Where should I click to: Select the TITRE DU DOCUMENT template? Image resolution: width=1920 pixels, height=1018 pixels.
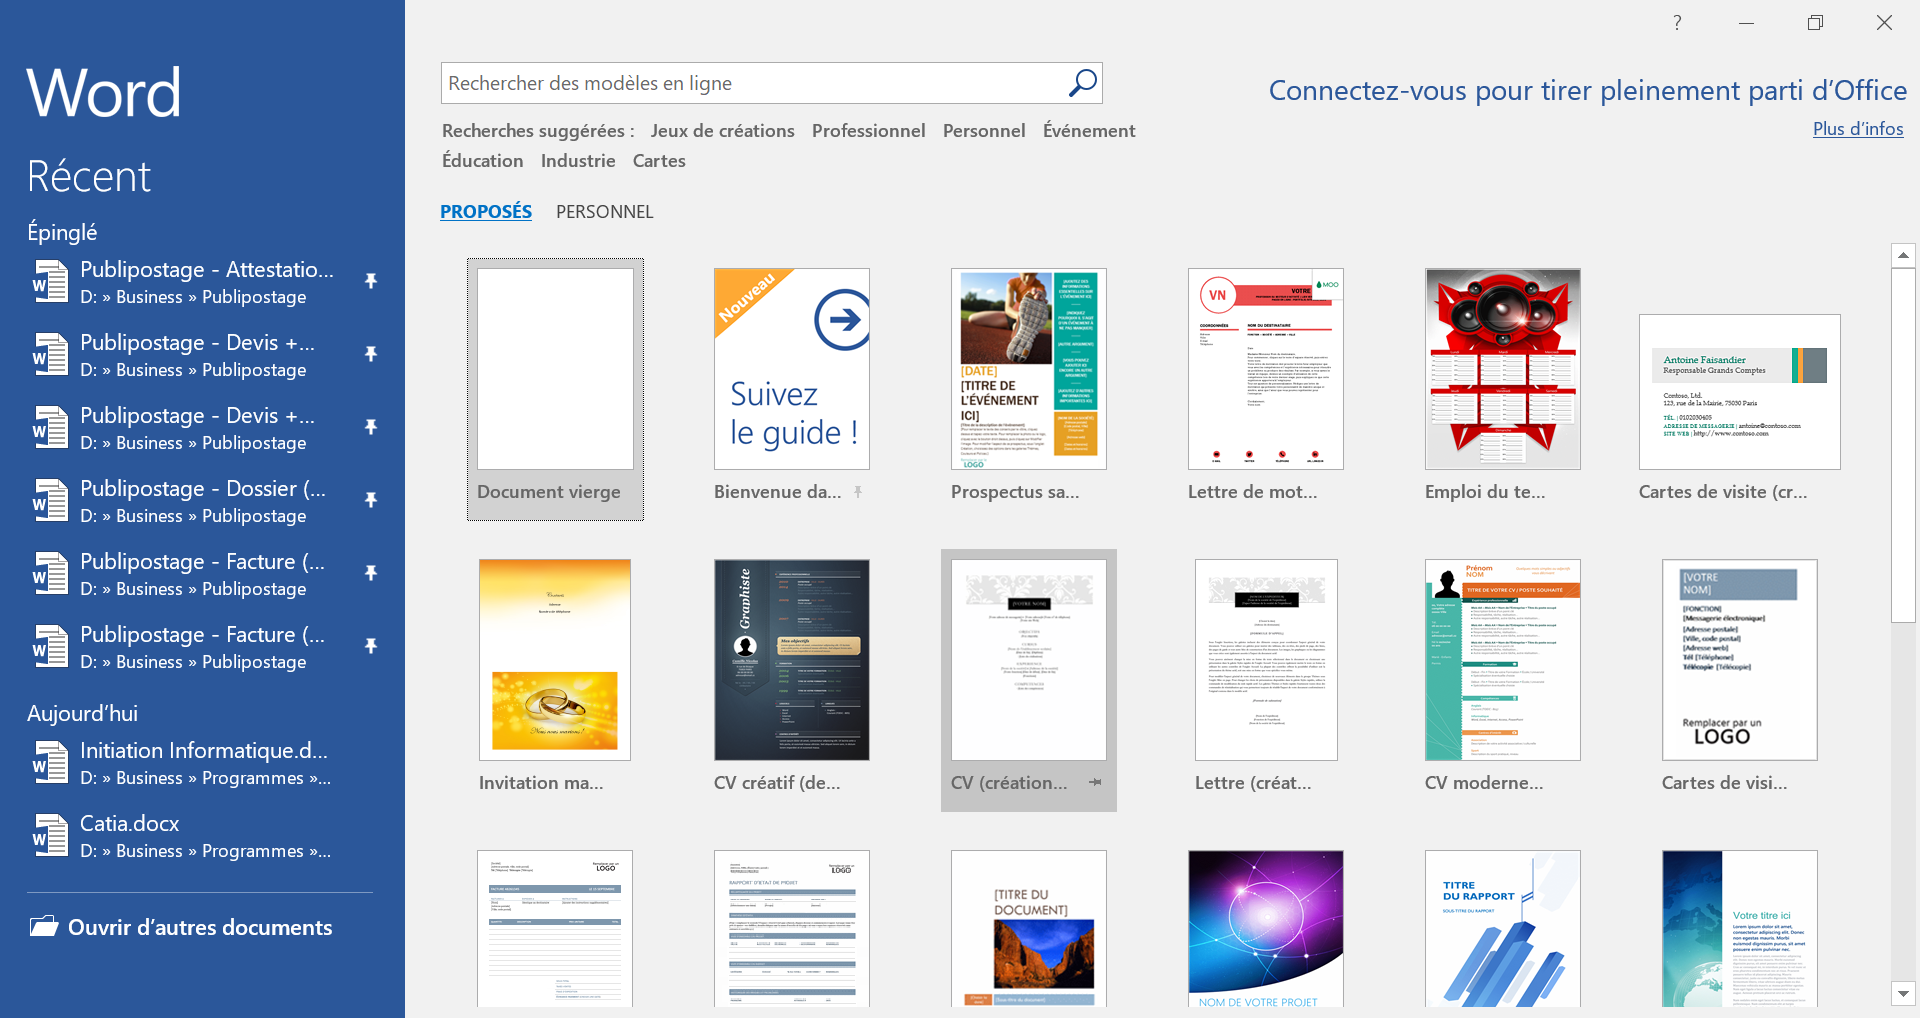point(1029,928)
